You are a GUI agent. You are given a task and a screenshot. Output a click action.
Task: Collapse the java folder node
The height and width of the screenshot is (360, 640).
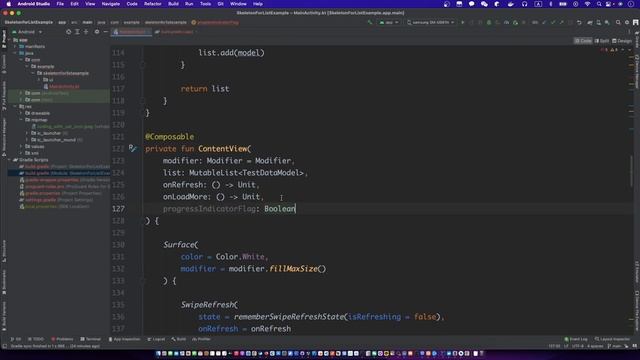tap(16, 53)
